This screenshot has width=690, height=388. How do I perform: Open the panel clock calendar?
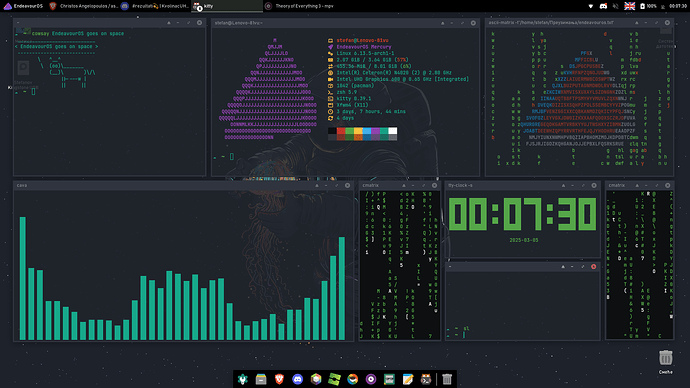click(678, 6)
